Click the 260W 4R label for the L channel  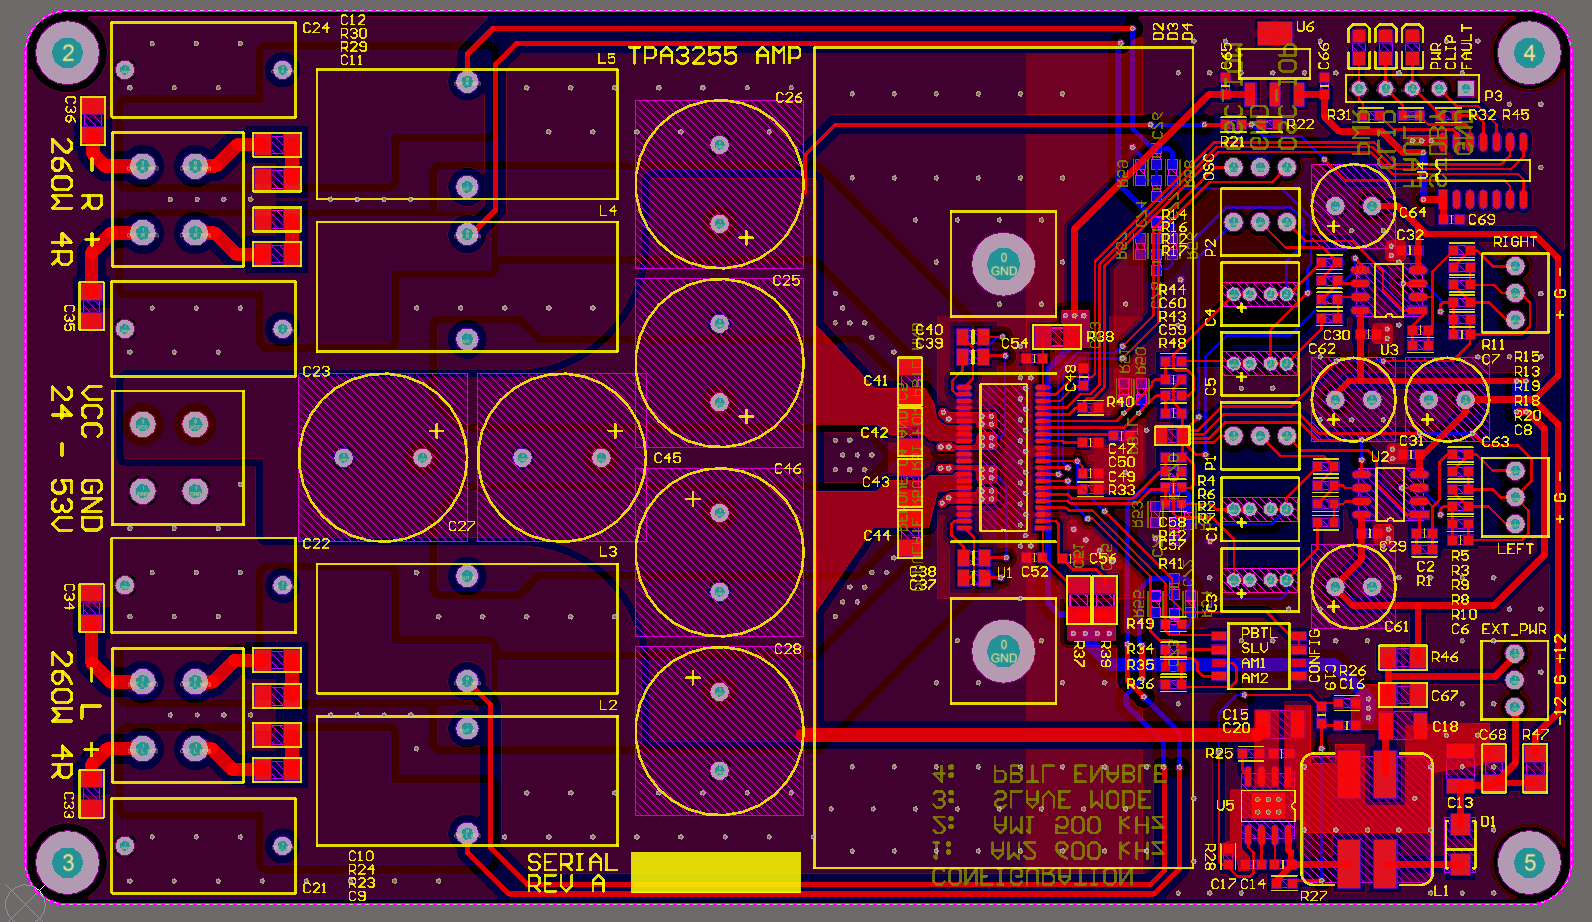tap(62, 716)
